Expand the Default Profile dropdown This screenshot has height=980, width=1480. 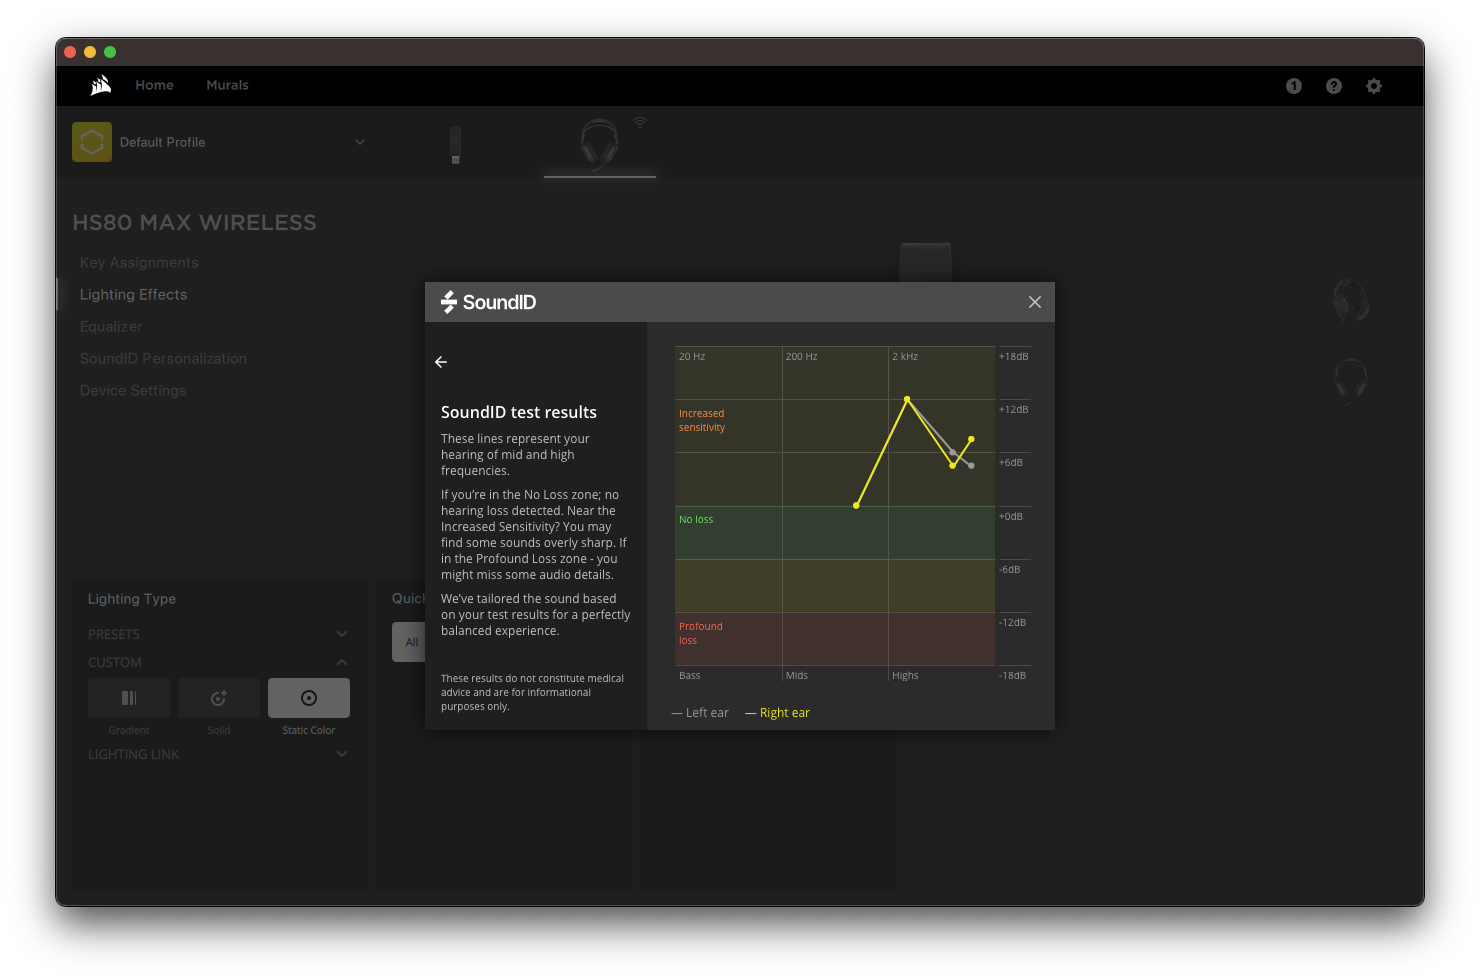(x=360, y=142)
